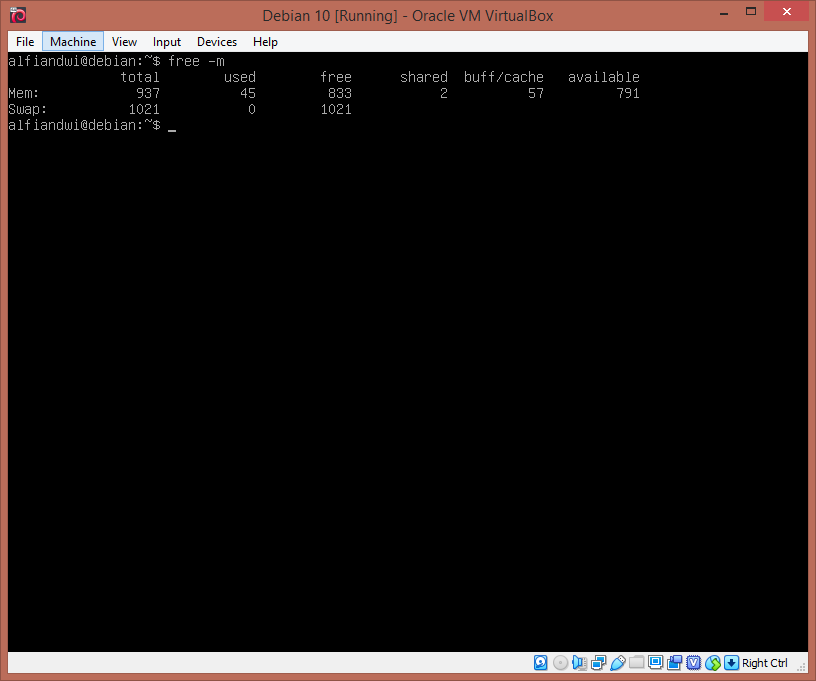Image resolution: width=816 pixels, height=681 pixels.
Task: Click the 'free -m' command text
Action: coord(196,61)
